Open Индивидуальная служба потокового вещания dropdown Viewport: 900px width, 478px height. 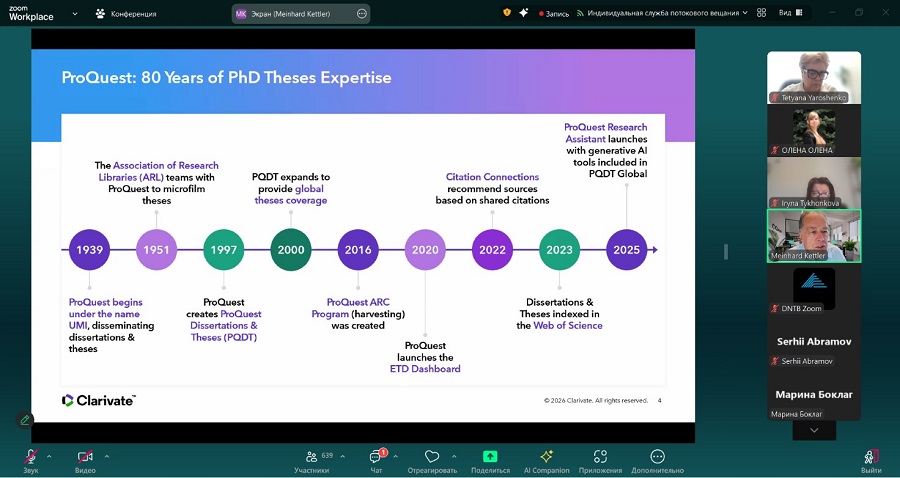pos(662,13)
